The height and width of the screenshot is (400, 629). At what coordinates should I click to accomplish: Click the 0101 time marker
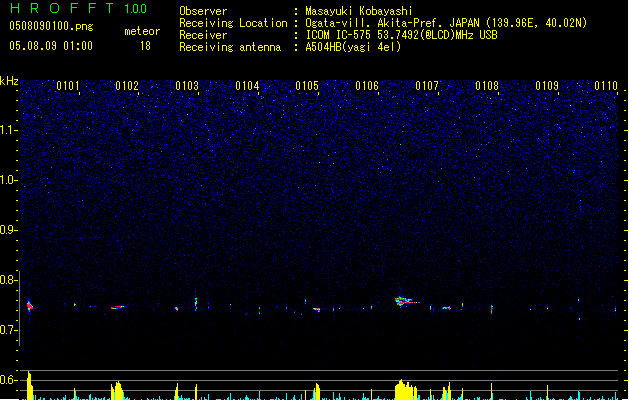[67, 86]
